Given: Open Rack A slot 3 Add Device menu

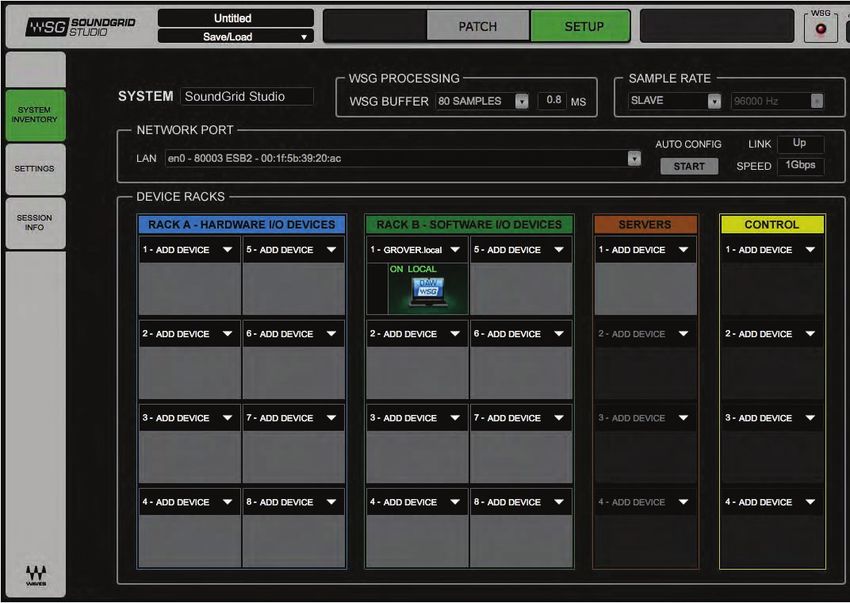Looking at the screenshot, I should [189, 418].
